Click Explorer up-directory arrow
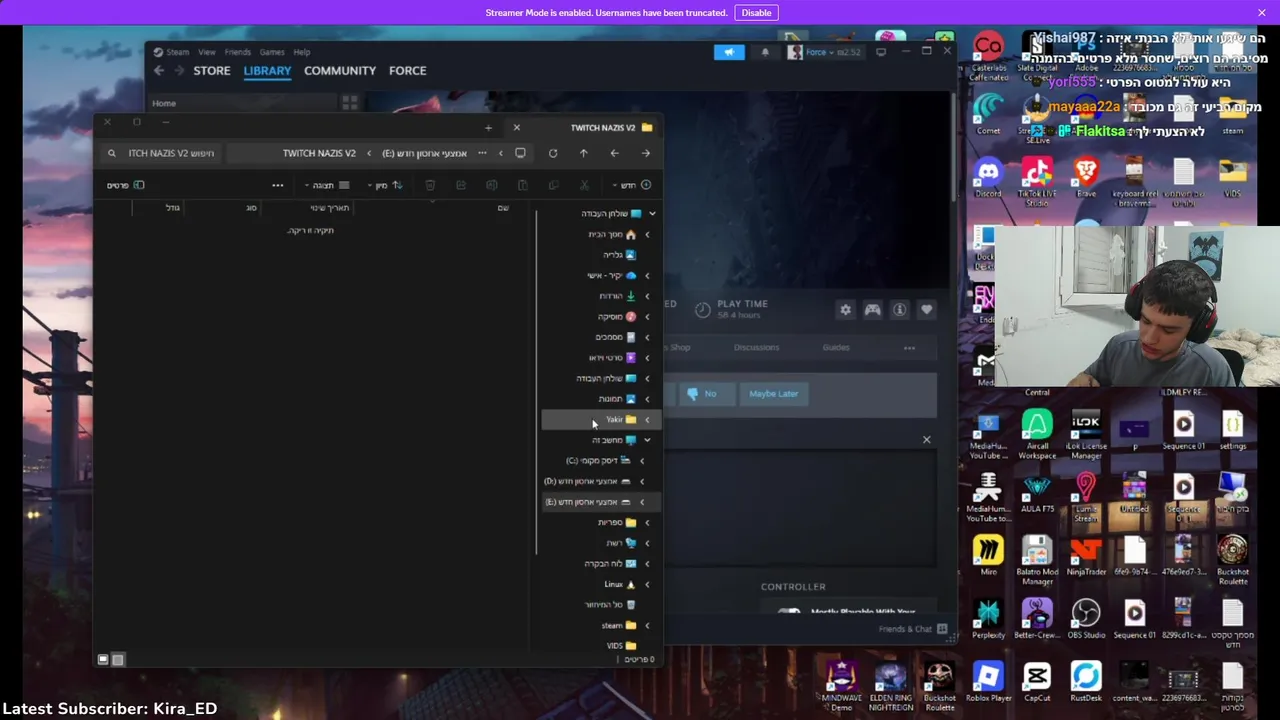1280x720 pixels. (x=584, y=153)
